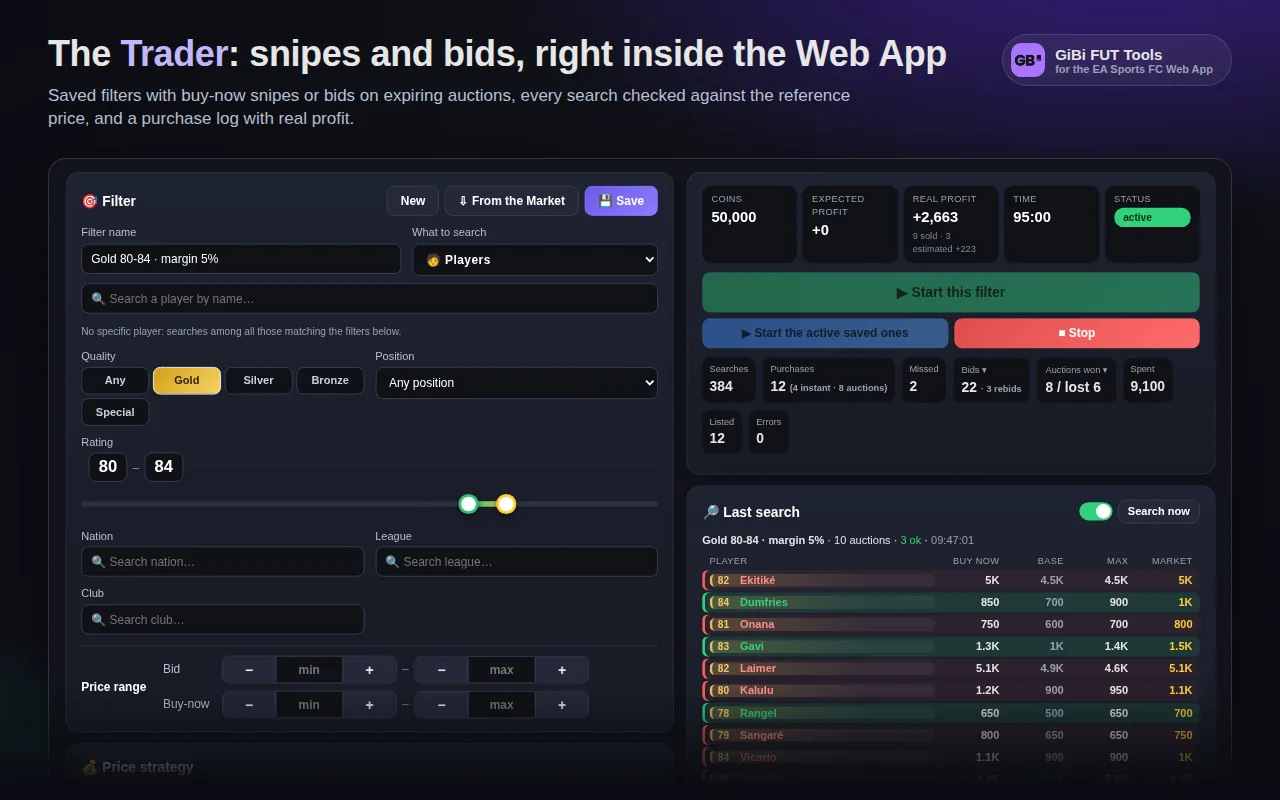Screen dimensions: 1280x800
Task: Decrease the Bid max price with minus
Action: [x=441, y=670]
